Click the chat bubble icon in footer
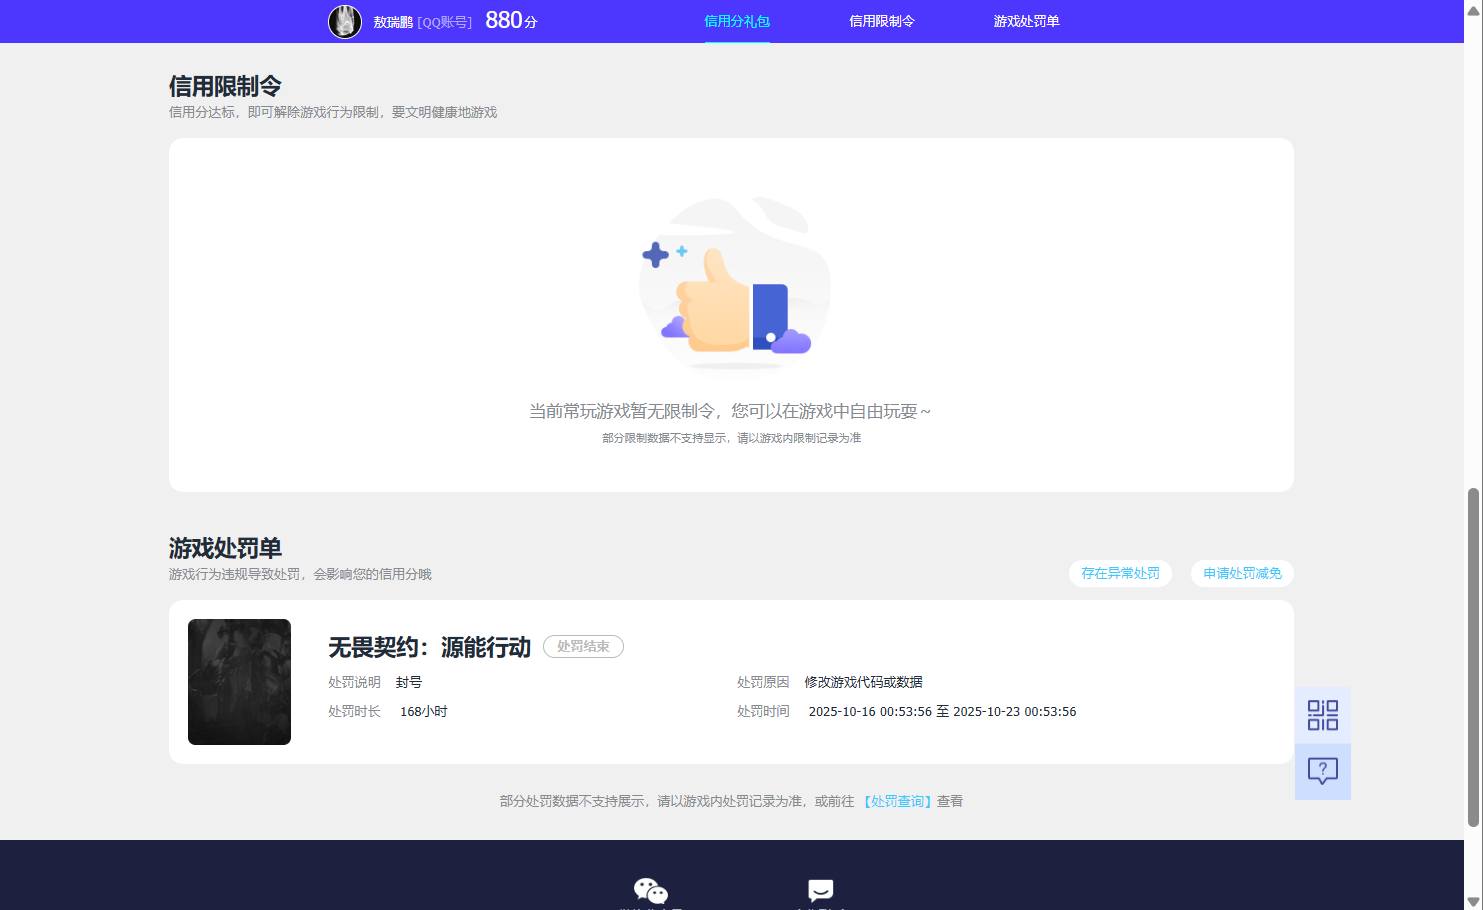Screen dimensions: 1483x910 820,890
